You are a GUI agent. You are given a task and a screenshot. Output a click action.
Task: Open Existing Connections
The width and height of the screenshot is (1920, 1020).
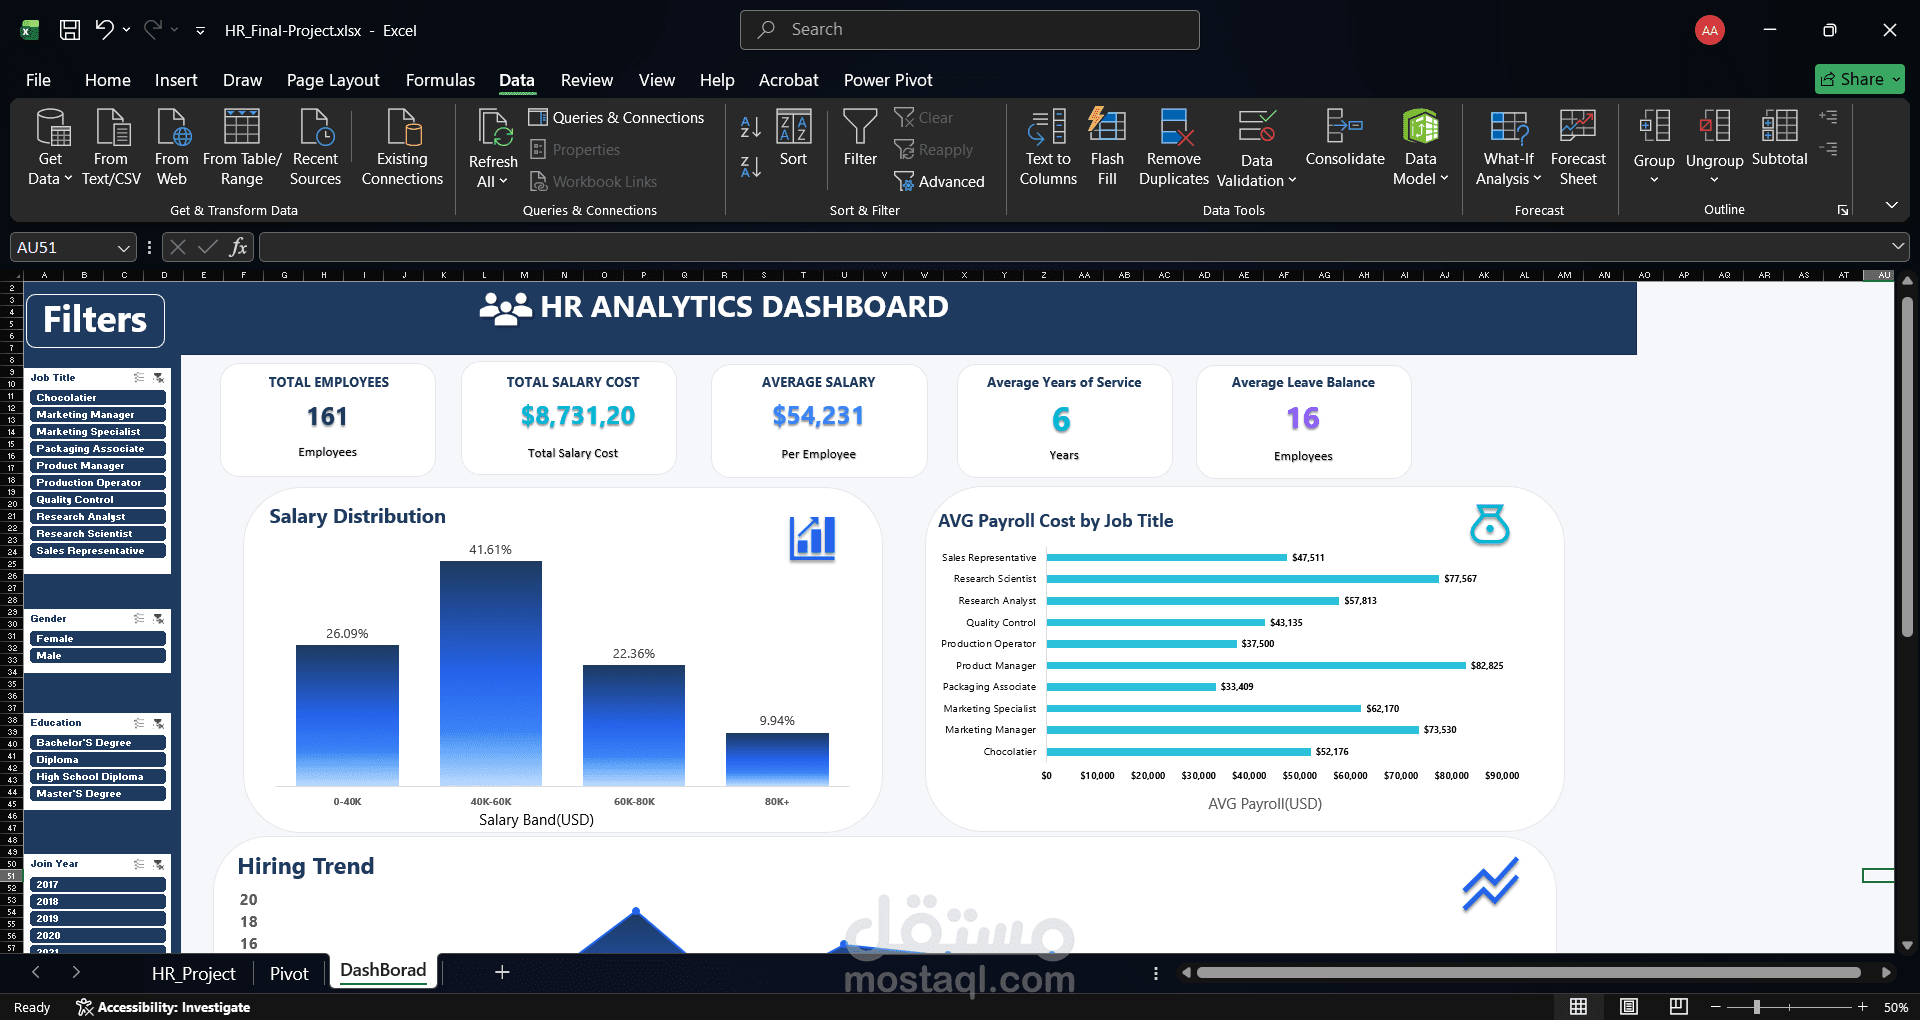pos(402,147)
